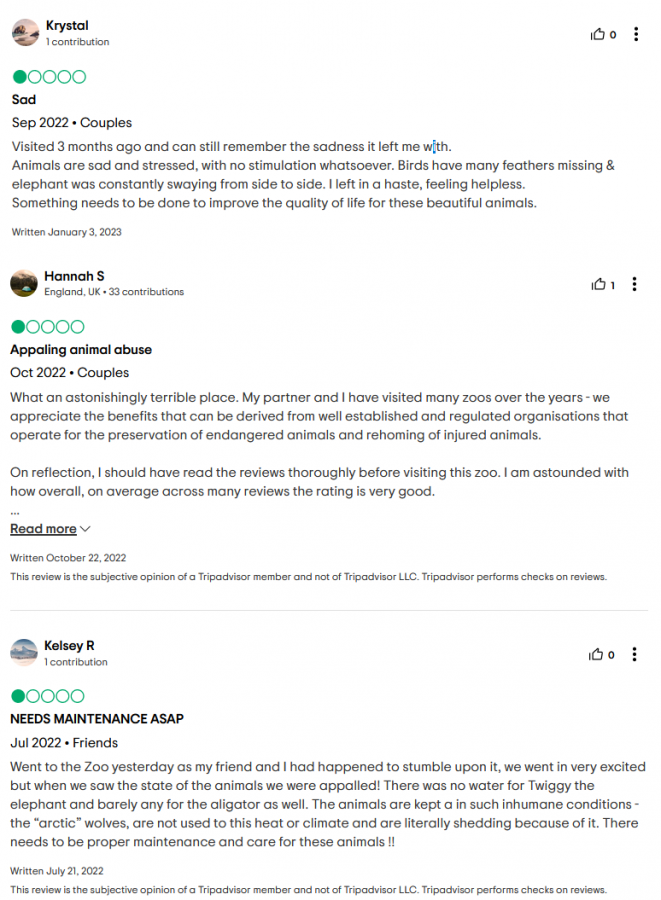Image resolution: width=661 pixels, height=900 pixels.
Task: Open options menu on Kelsey R's review
Action: tap(635, 654)
